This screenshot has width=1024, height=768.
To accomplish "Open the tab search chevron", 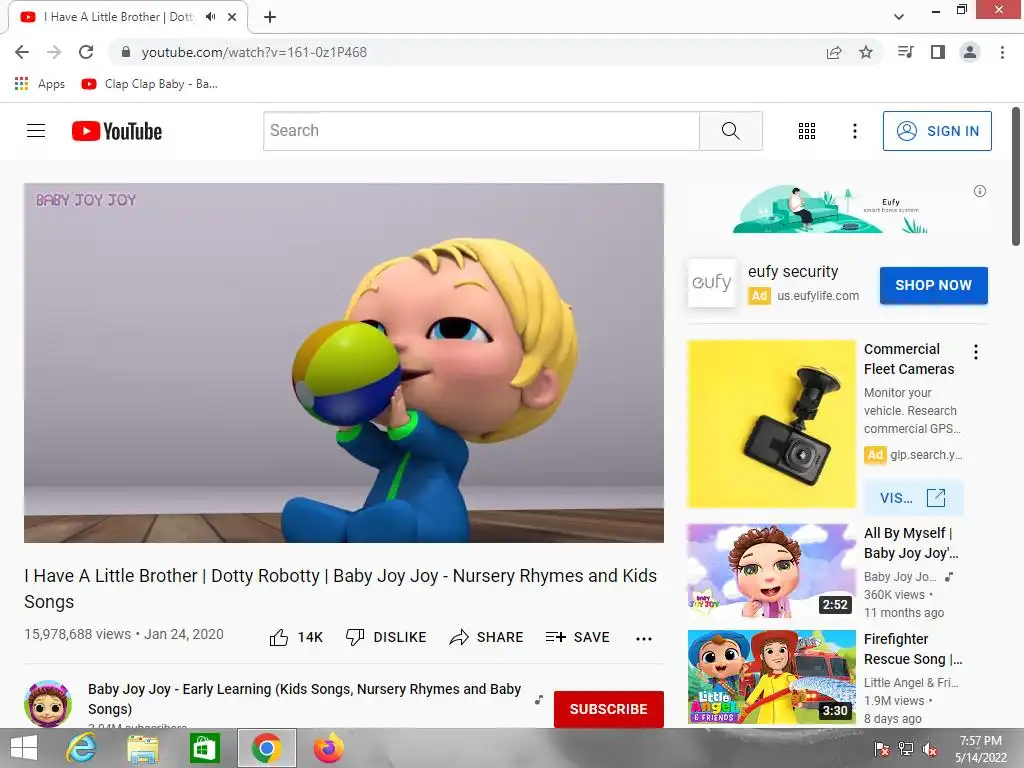I will [x=899, y=17].
